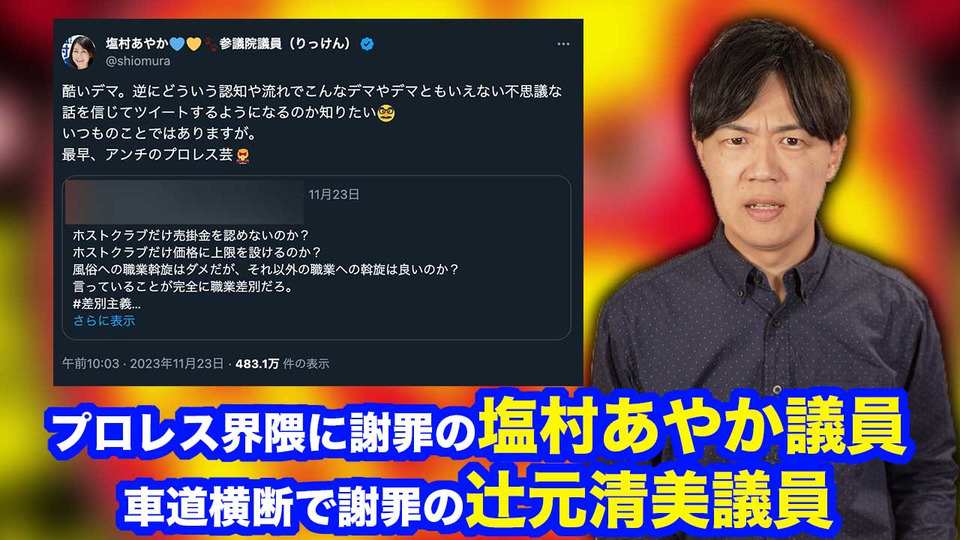Click the 483.1万 view count

257,364
